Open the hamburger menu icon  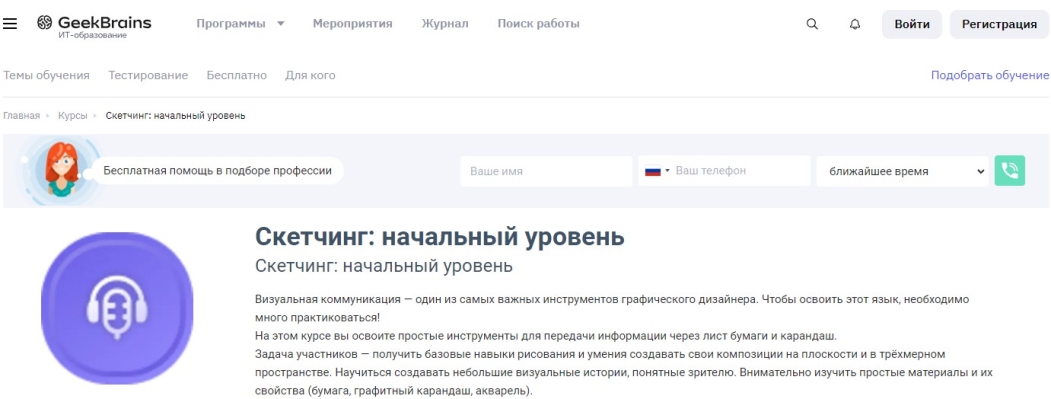click(x=10, y=24)
